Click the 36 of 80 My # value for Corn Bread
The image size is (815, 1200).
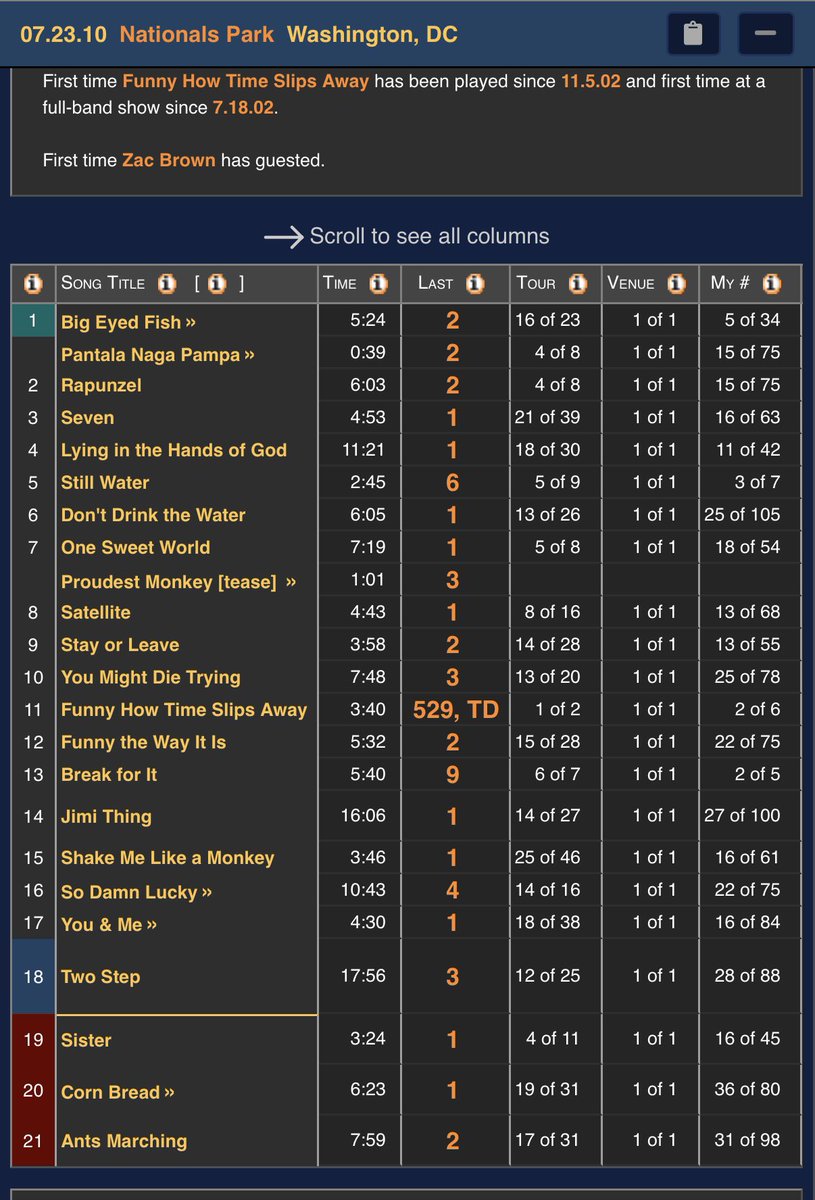click(x=747, y=1089)
